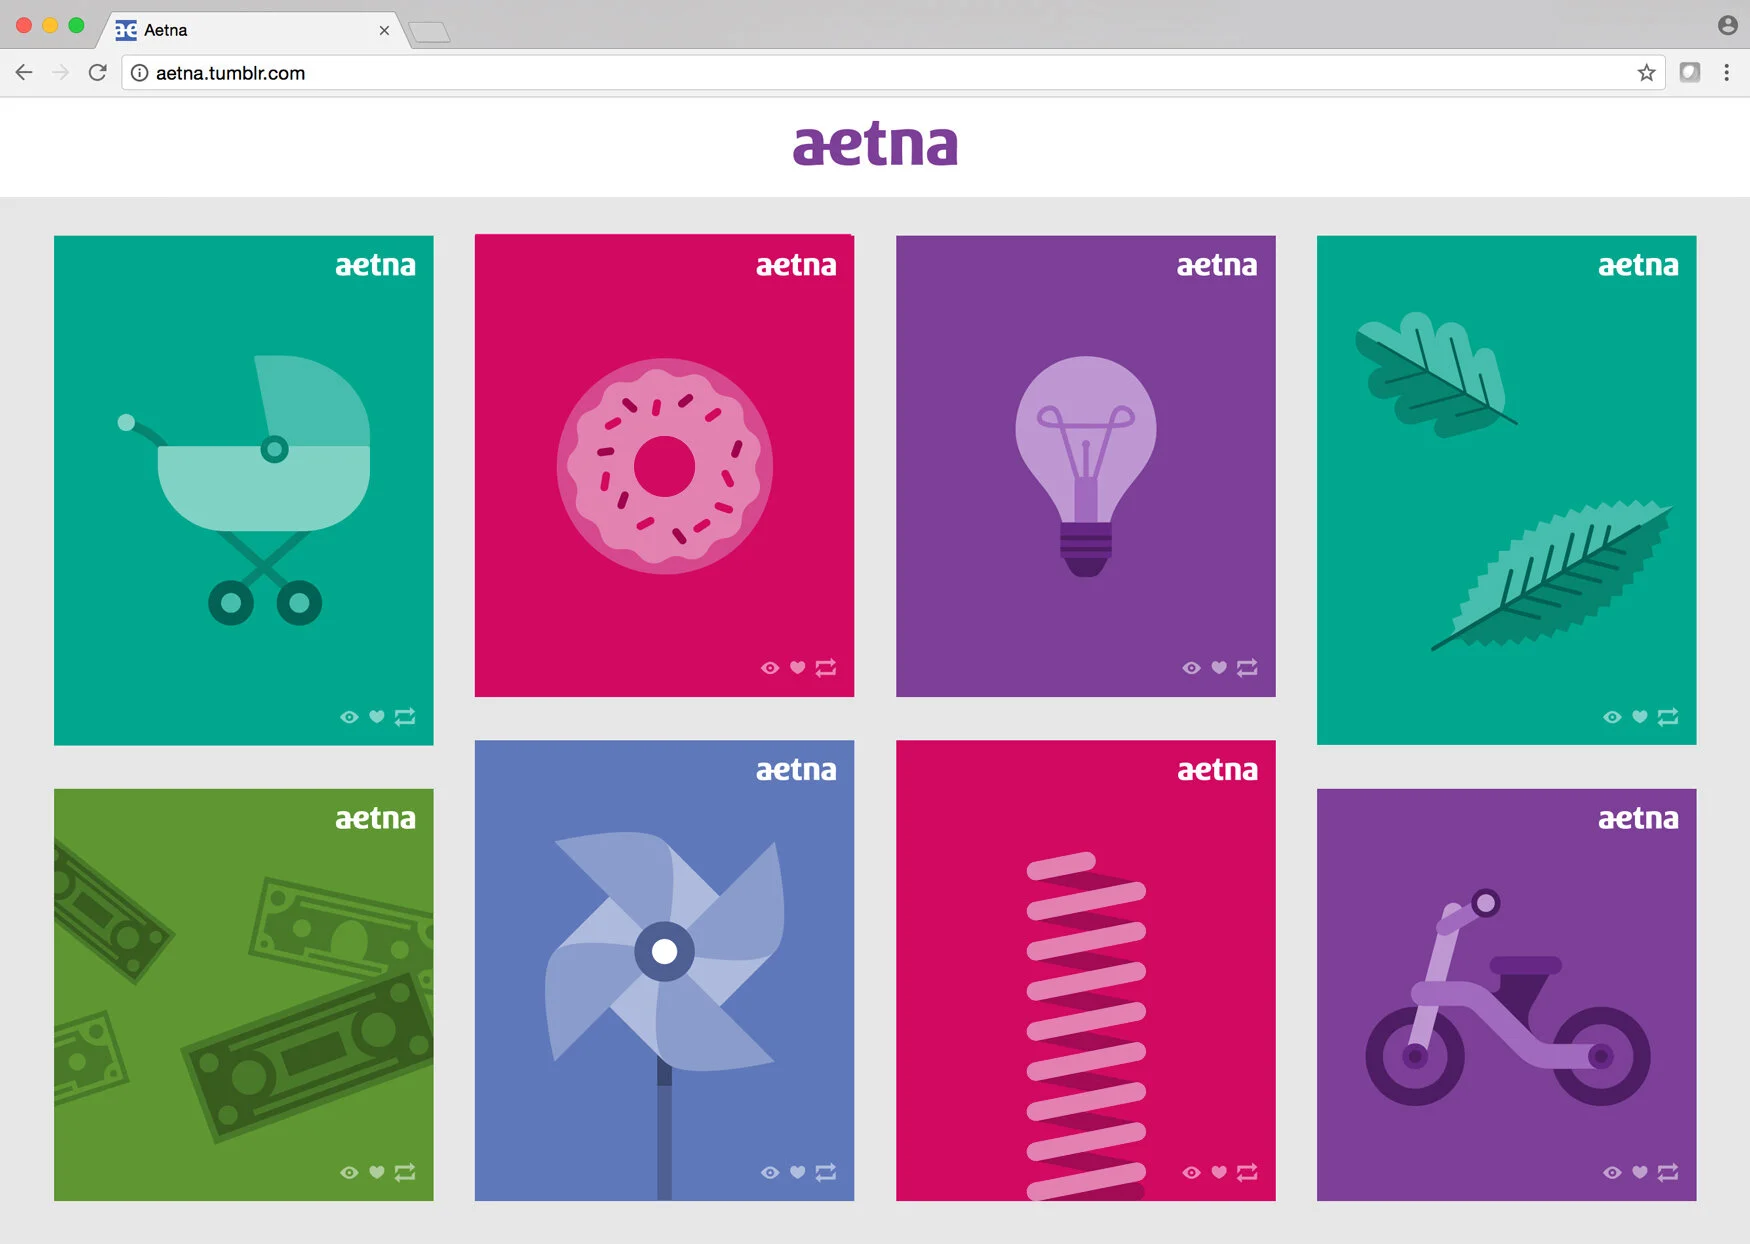View site information for aetna.tumblr.com
Viewport: 1750px width, 1244px height.
(x=140, y=73)
